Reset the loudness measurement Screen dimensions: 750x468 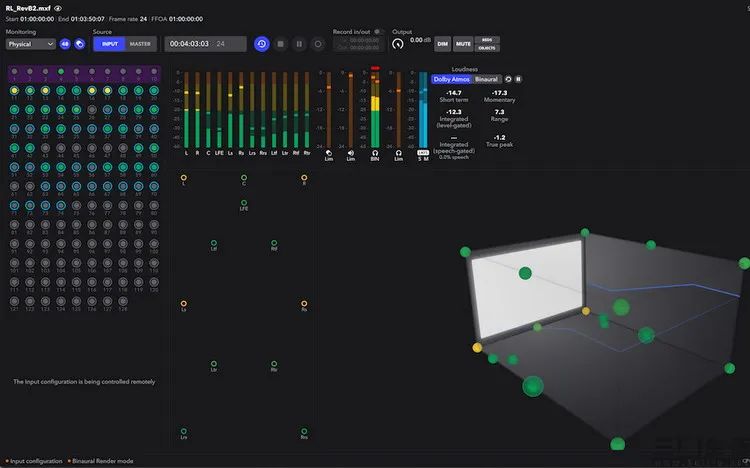click(x=507, y=79)
